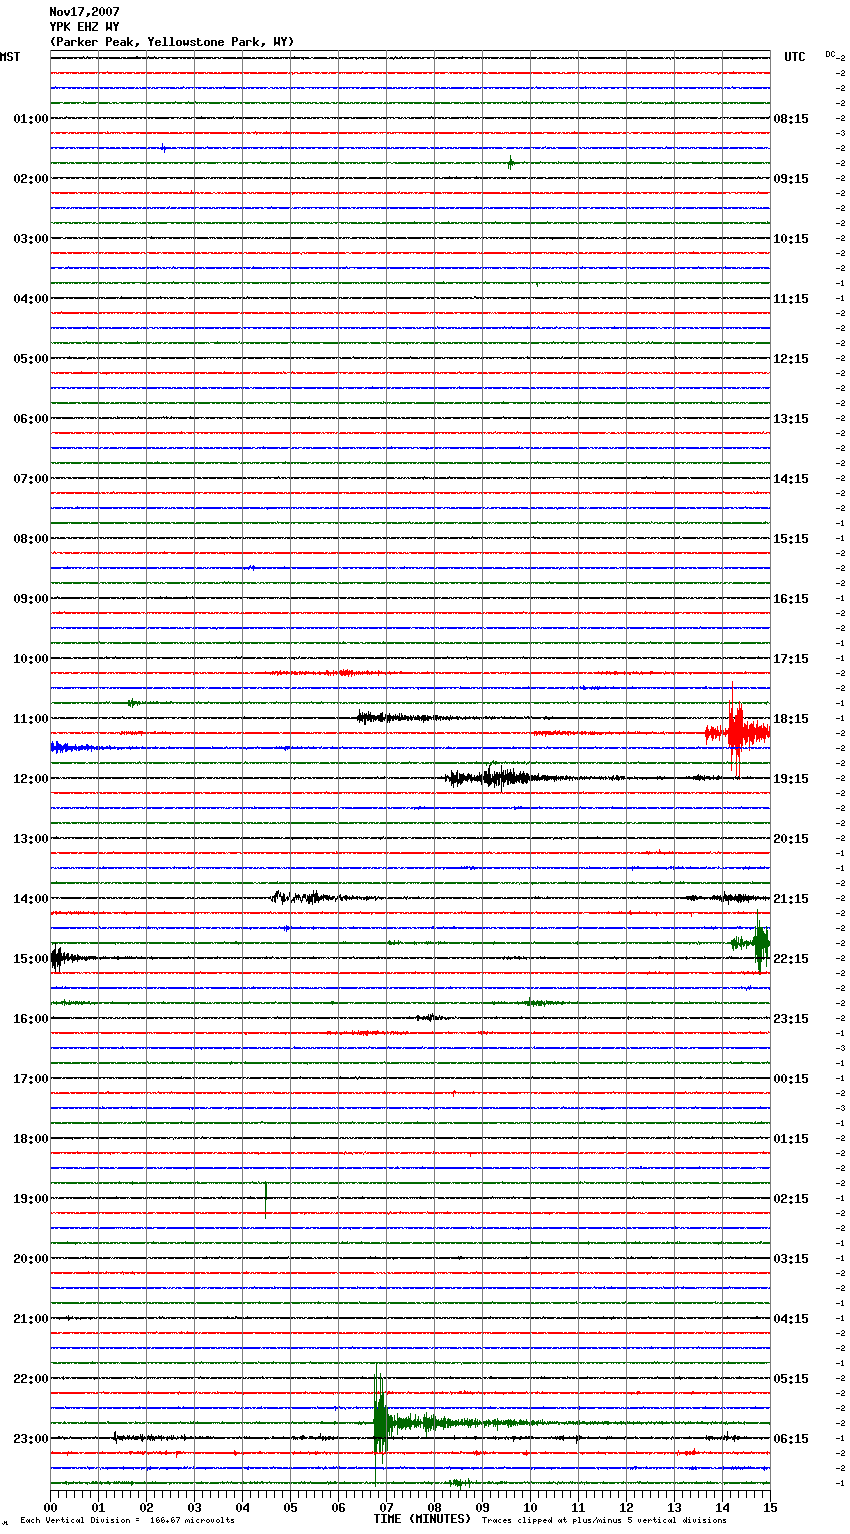Click the 13:15 UTC time label
The height and width of the screenshot is (1534, 850).
(791, 419)
